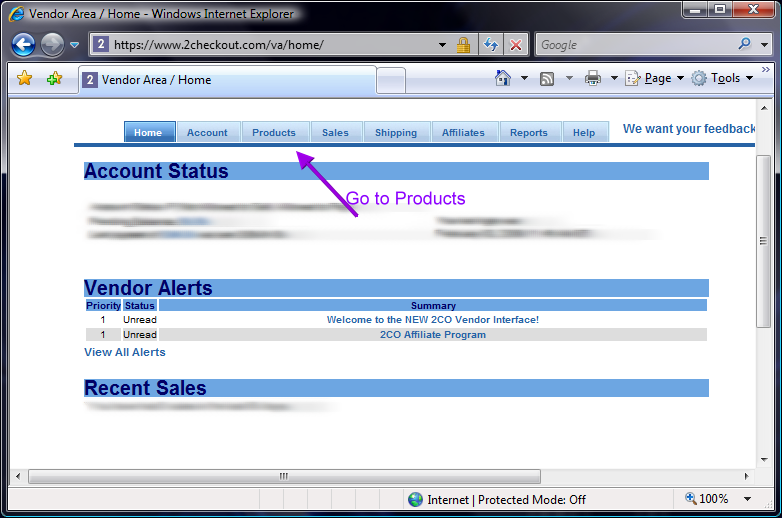Click the vertical scrollbar thumb
782x518 pixels.
point(764,241)
